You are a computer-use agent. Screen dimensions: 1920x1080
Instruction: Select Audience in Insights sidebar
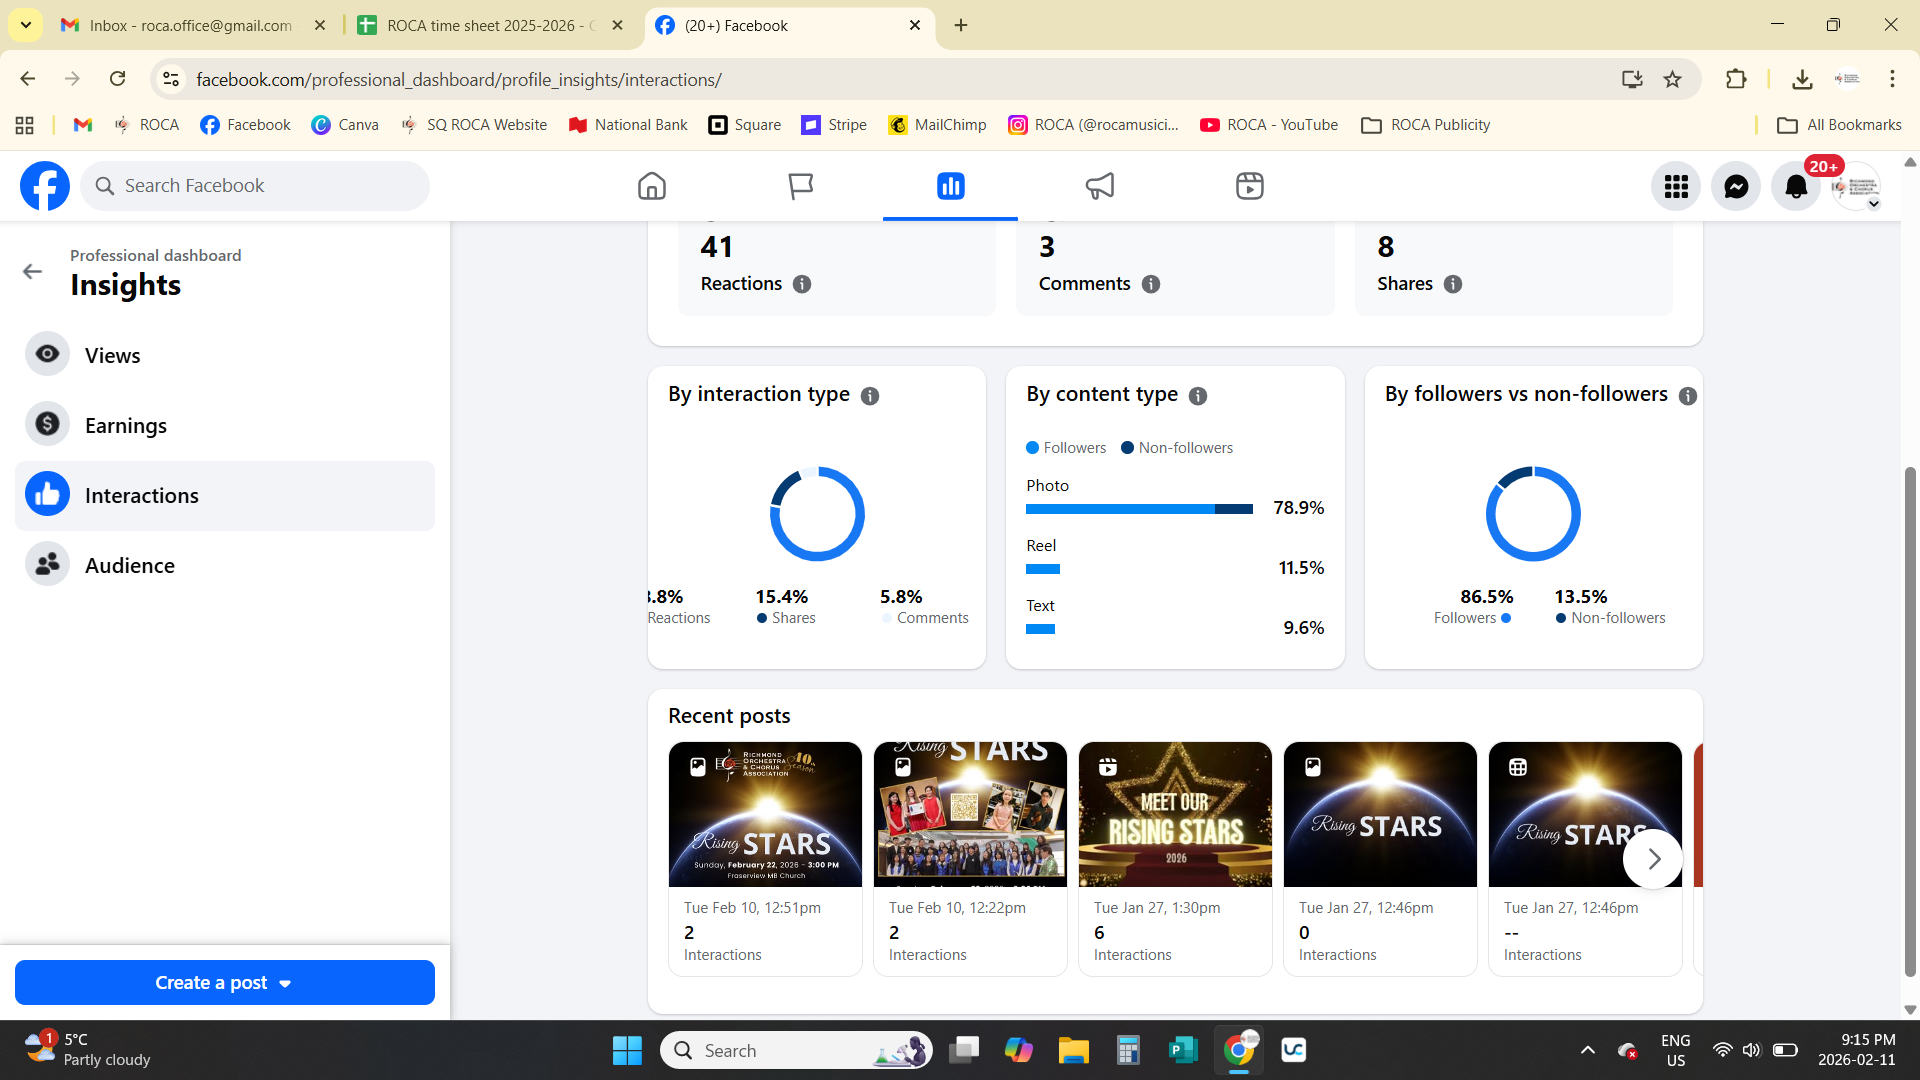click(x=129, y=565)
